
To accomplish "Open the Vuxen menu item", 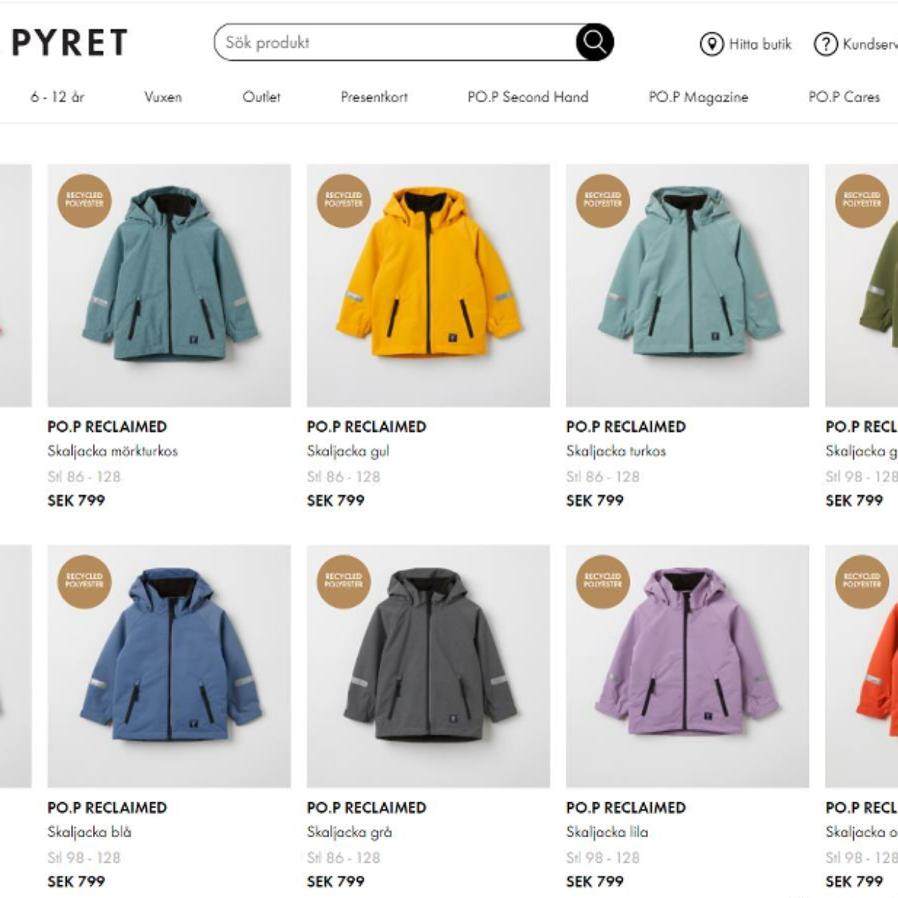I will coord(163,97).
